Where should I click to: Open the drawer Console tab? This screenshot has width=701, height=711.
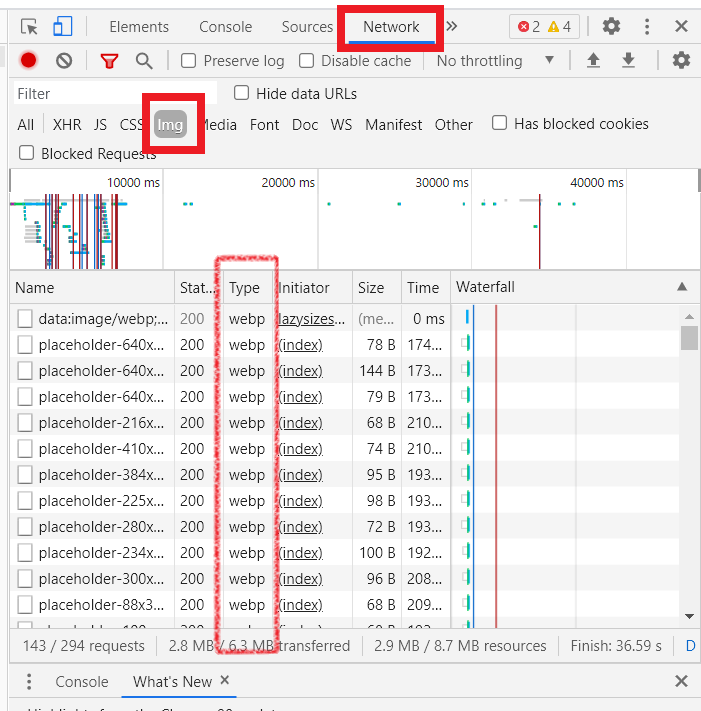(x=82, y=682)
